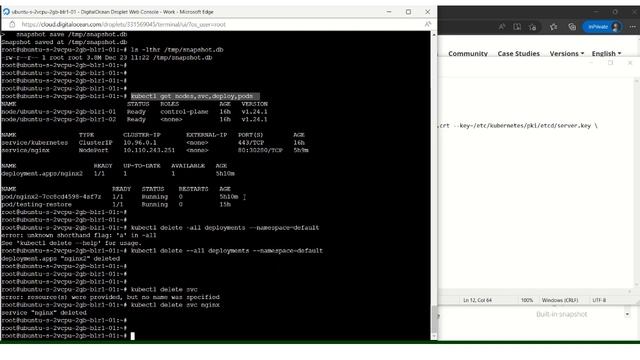Click the DigitalOcean logo in the title bar
Viewport: 640px width, 360px height.
[x=6, y=12]
